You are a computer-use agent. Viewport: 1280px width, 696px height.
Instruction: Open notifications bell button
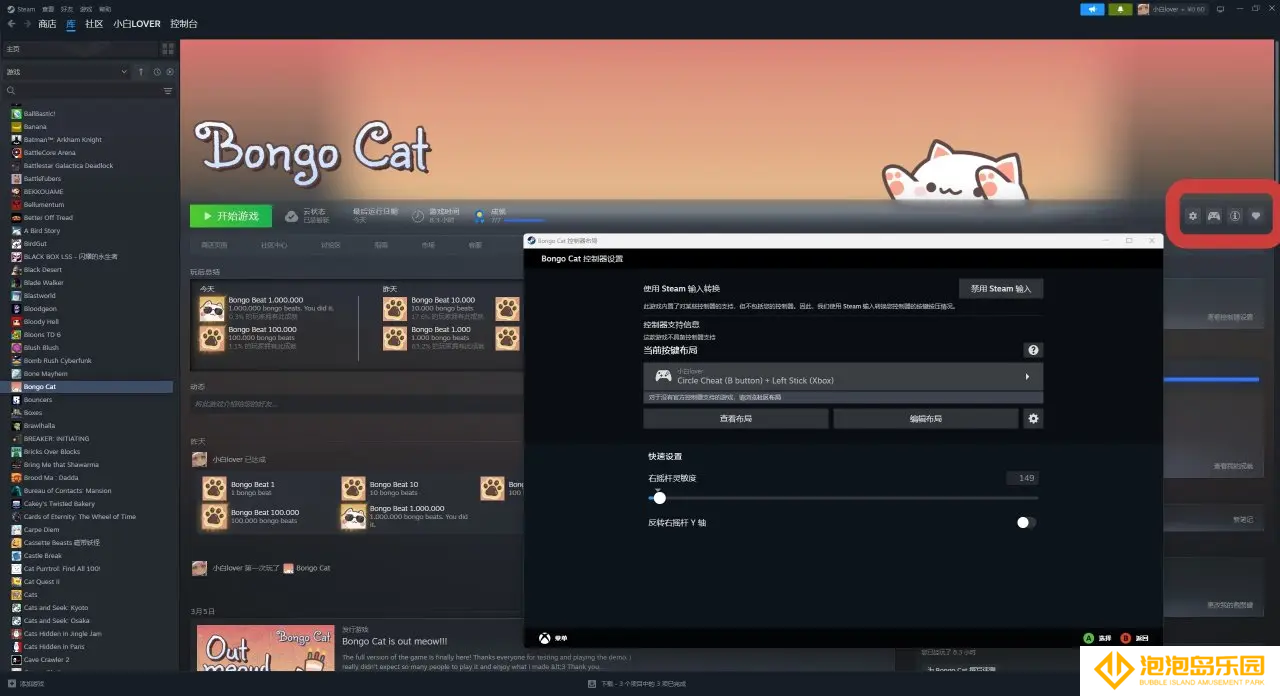1120,9
